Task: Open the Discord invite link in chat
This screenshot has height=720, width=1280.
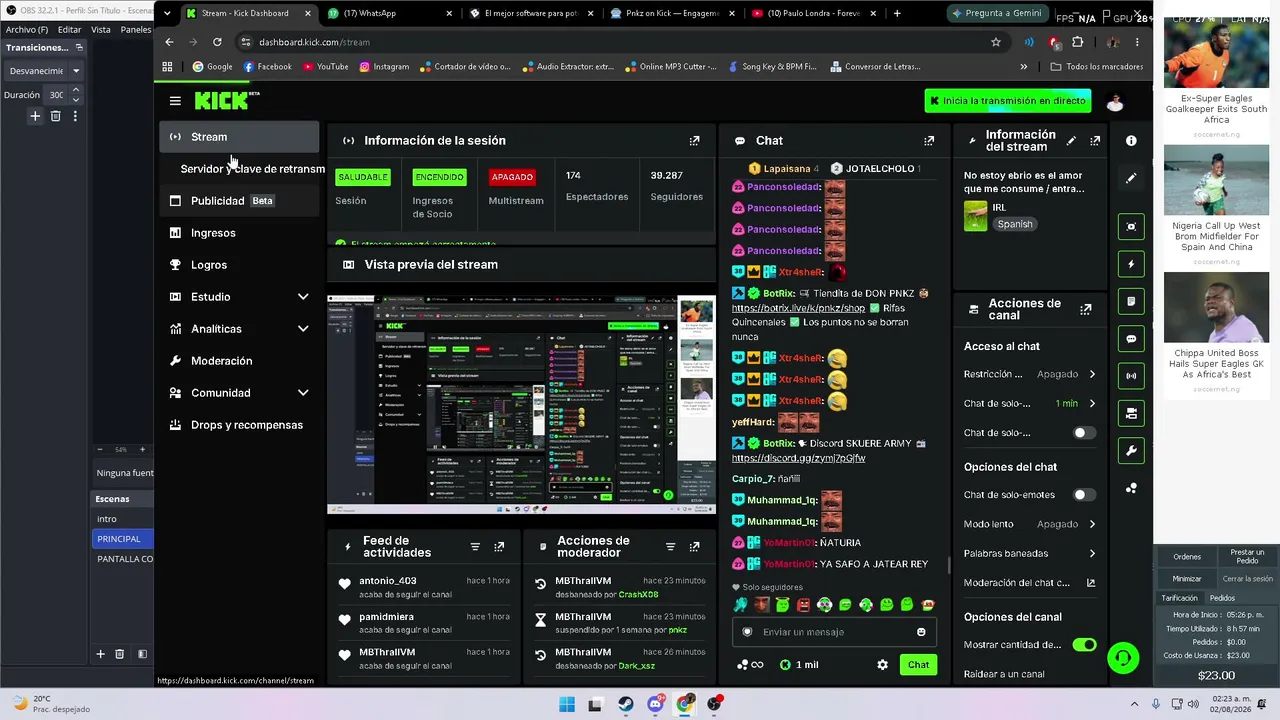Action: tap(798, 458)
